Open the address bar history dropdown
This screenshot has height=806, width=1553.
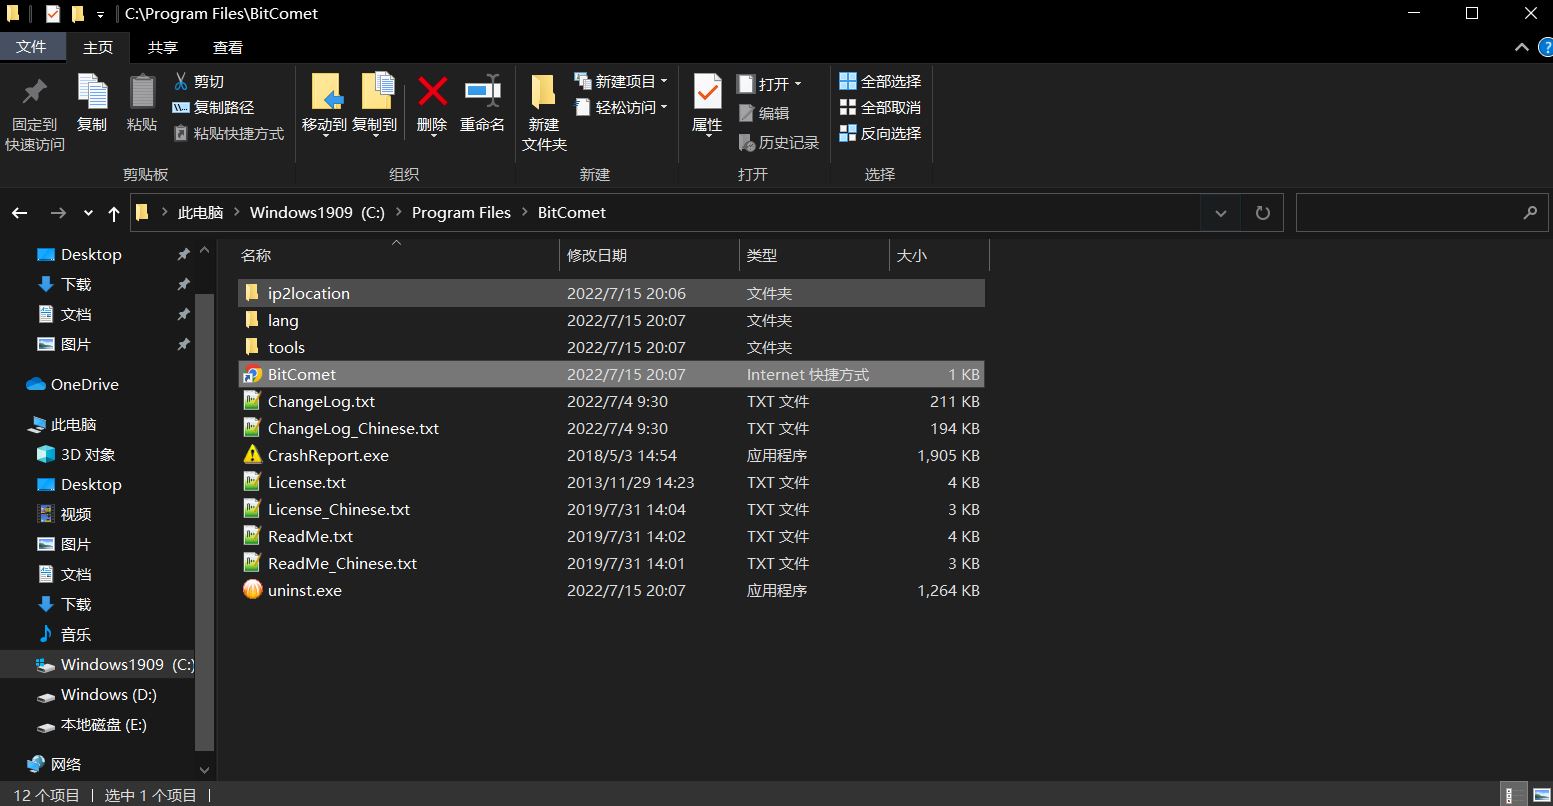[x=1220, y=213]
